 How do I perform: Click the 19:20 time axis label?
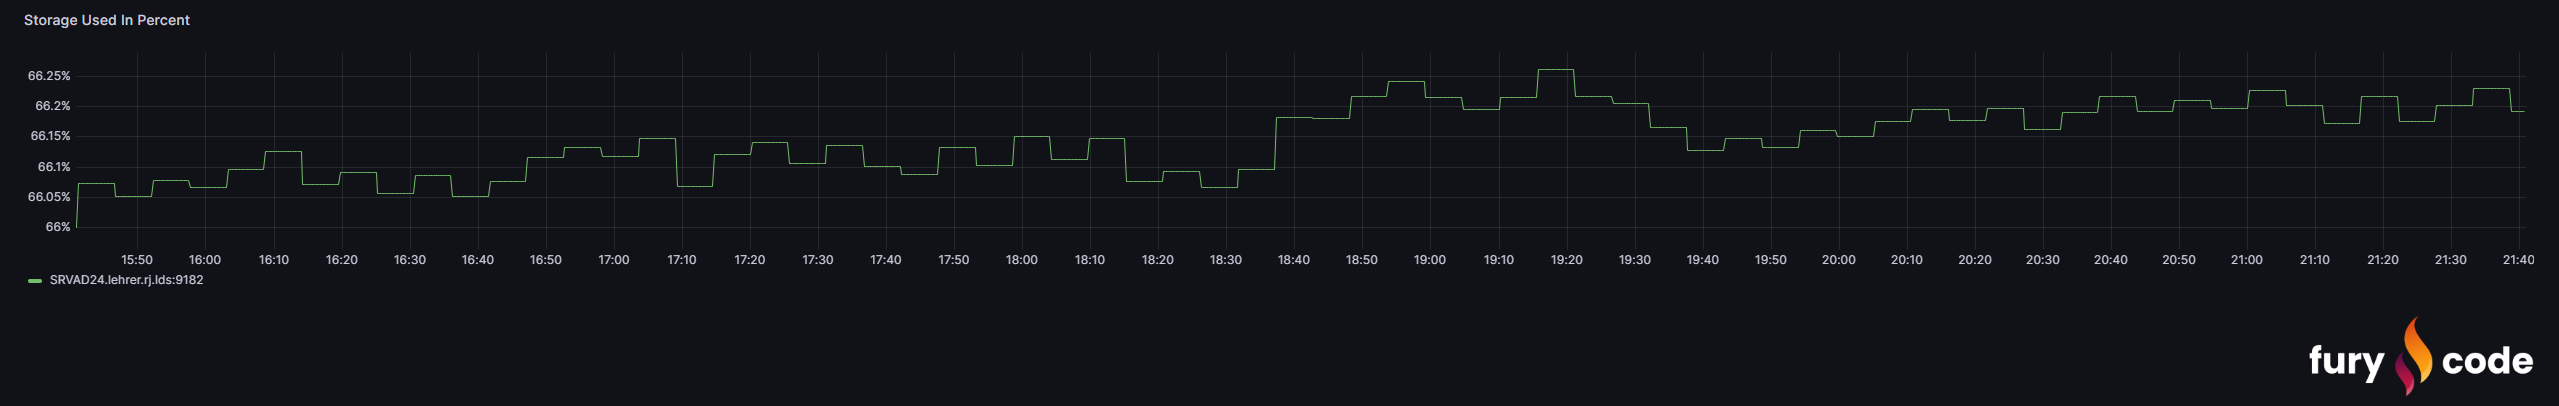tap(1567, 260)
